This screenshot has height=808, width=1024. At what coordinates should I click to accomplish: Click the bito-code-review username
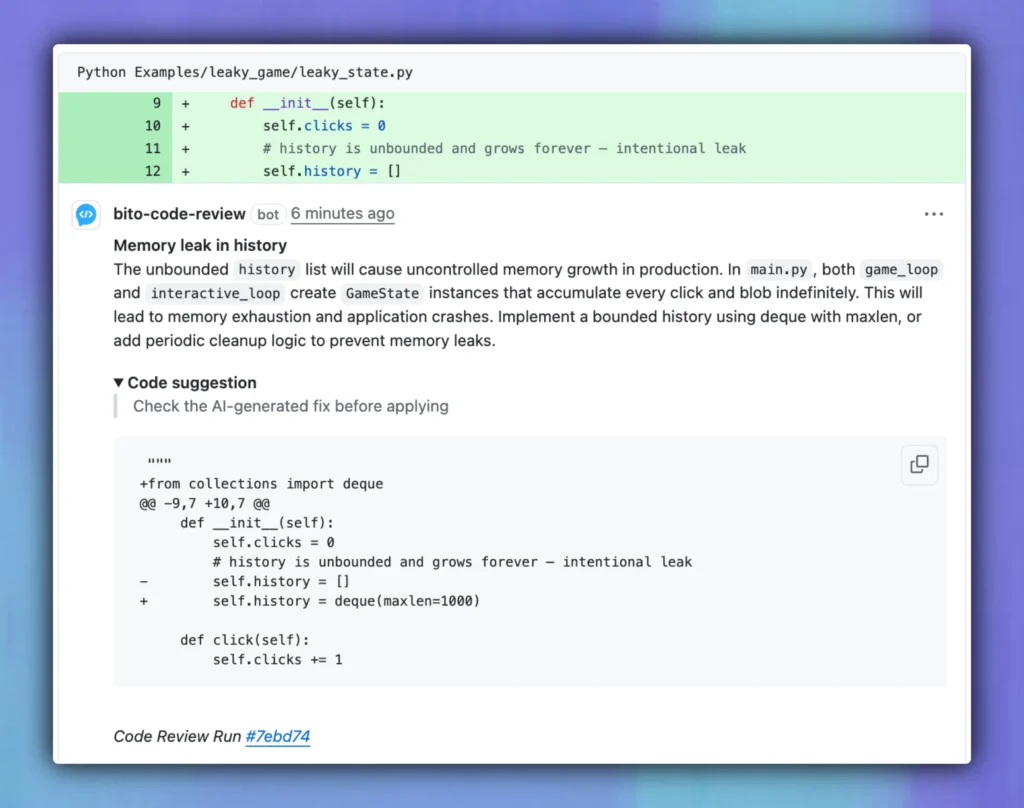[x=179, y=213]
